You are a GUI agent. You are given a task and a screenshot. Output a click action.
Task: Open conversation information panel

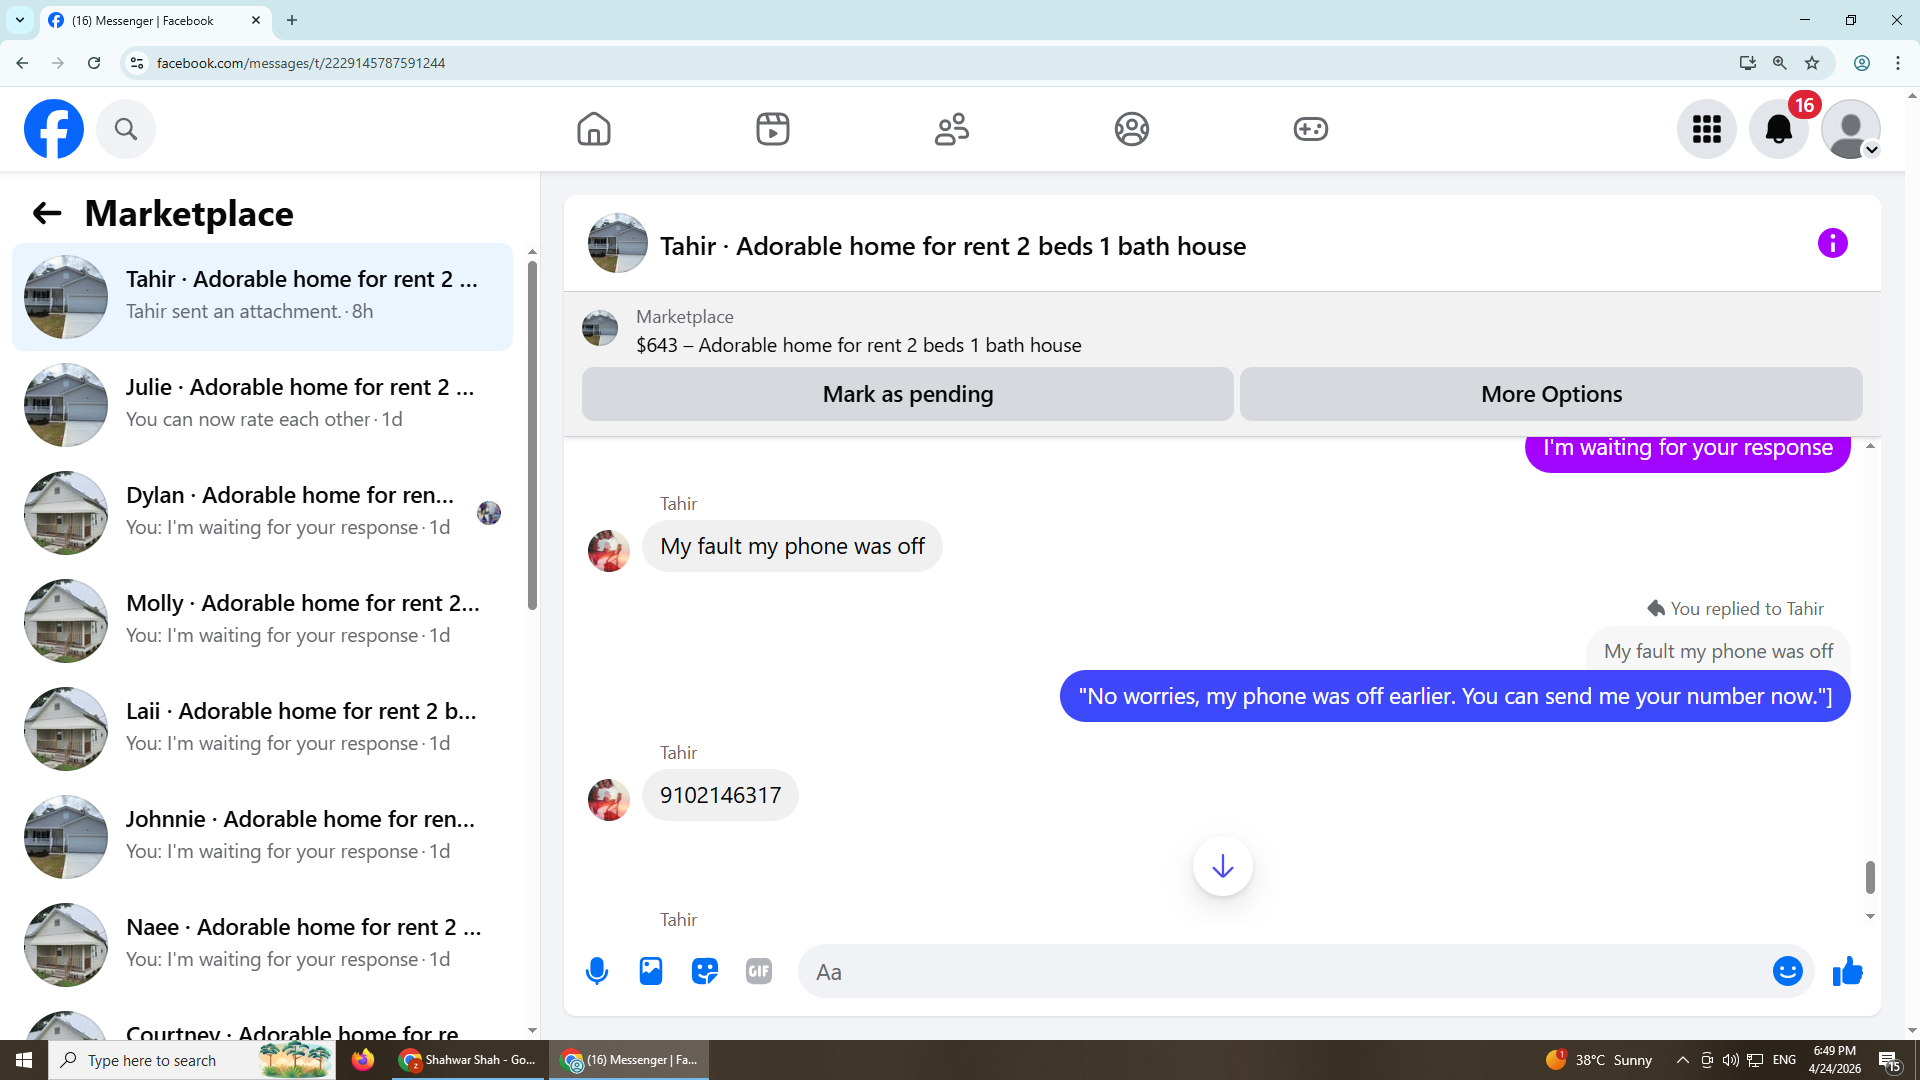(1833, 243)
